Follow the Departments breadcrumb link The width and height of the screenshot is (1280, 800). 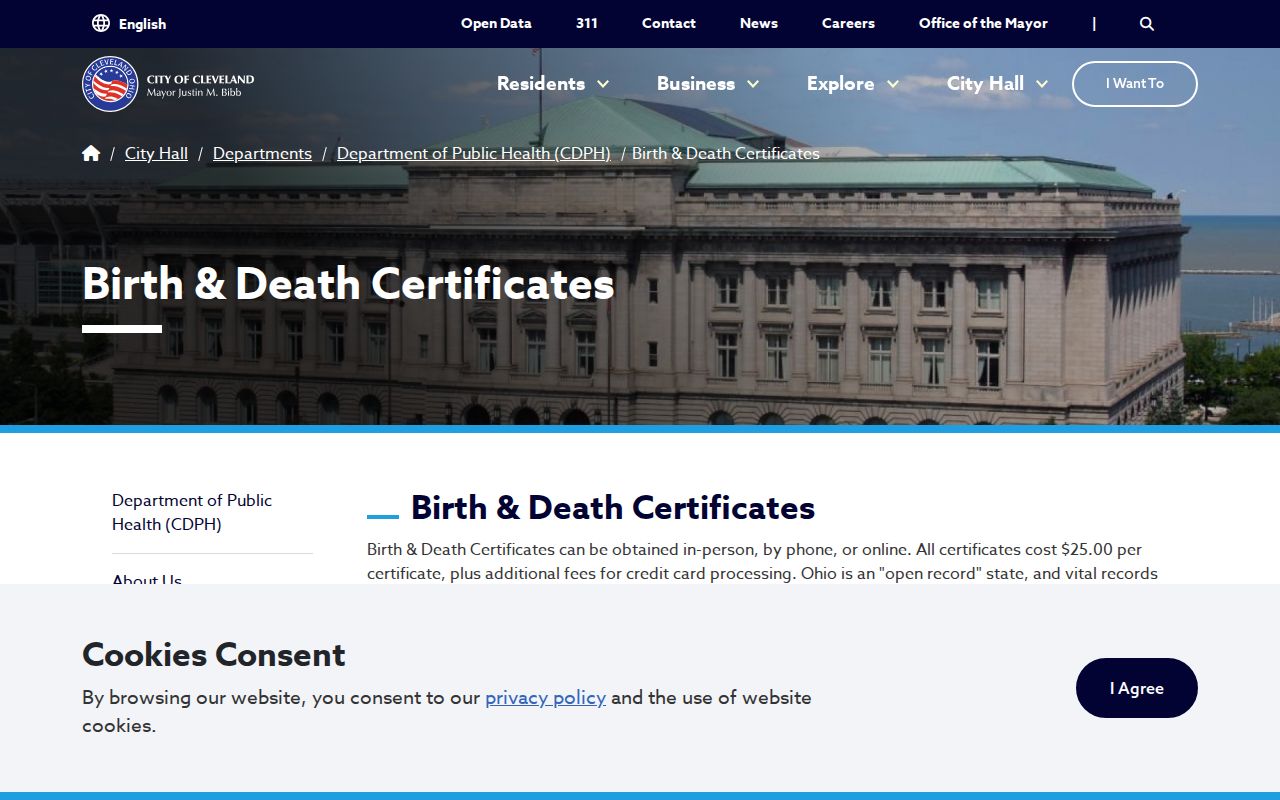262,153
